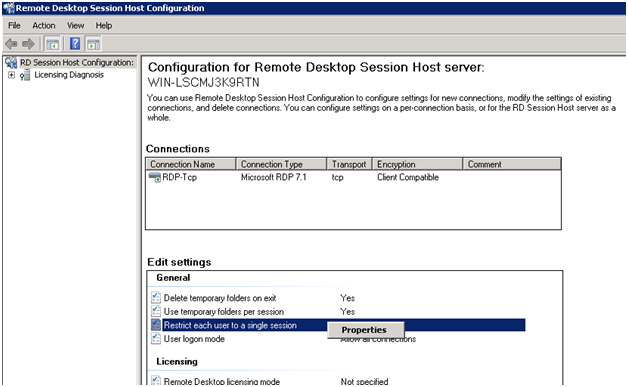The height and width of the screenshot is (387, 628).
Task: Click the icon beside User logon mode
Action: (156, 339)
